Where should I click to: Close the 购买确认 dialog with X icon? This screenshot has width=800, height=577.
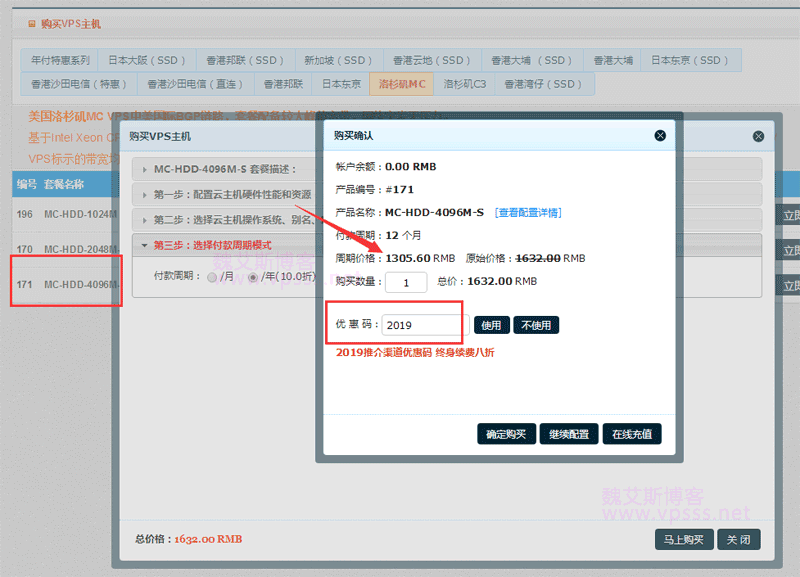[660, 135]
